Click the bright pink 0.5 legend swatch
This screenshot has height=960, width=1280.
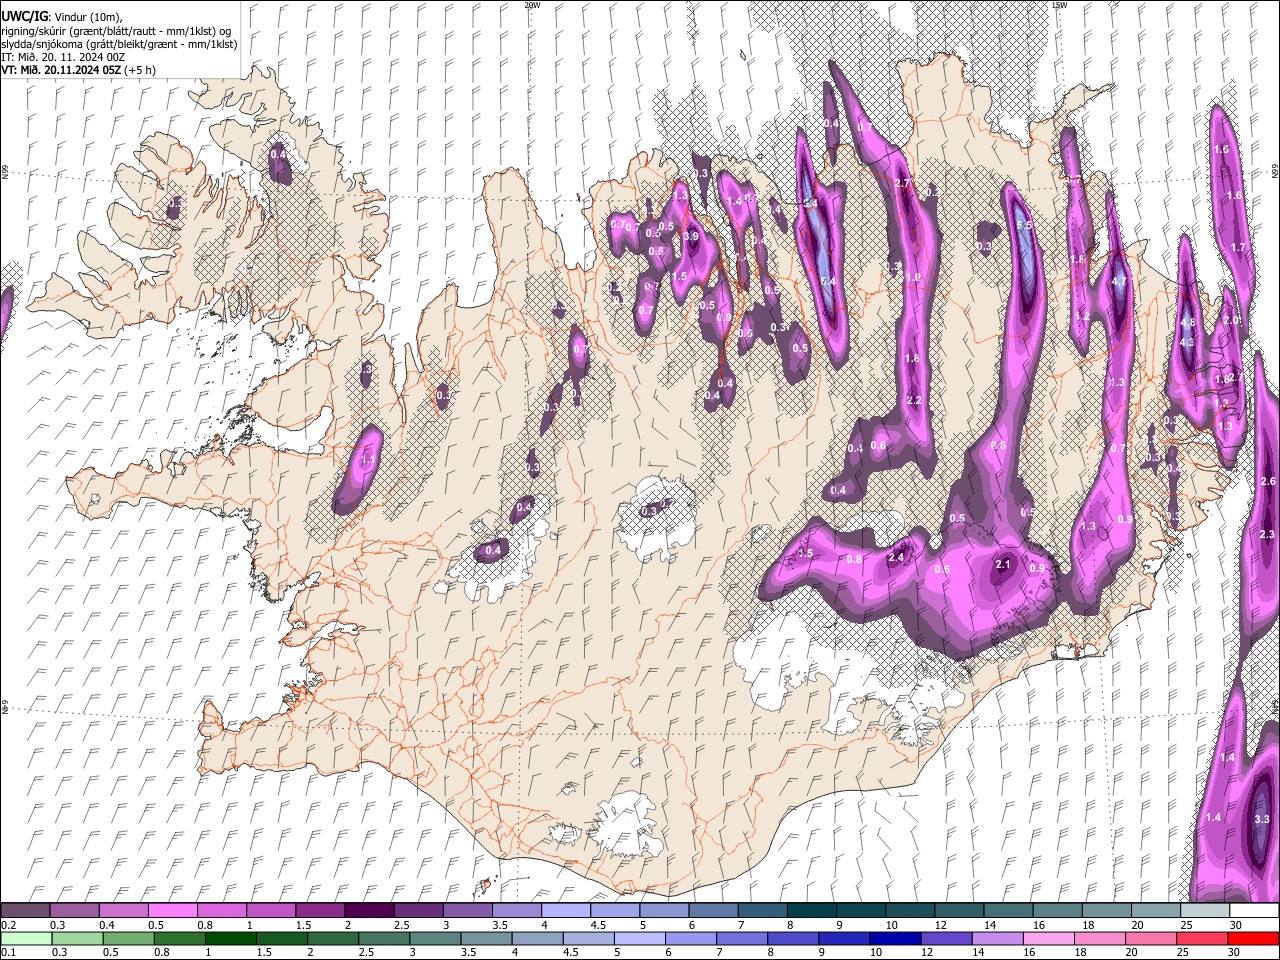pos(172,911)
